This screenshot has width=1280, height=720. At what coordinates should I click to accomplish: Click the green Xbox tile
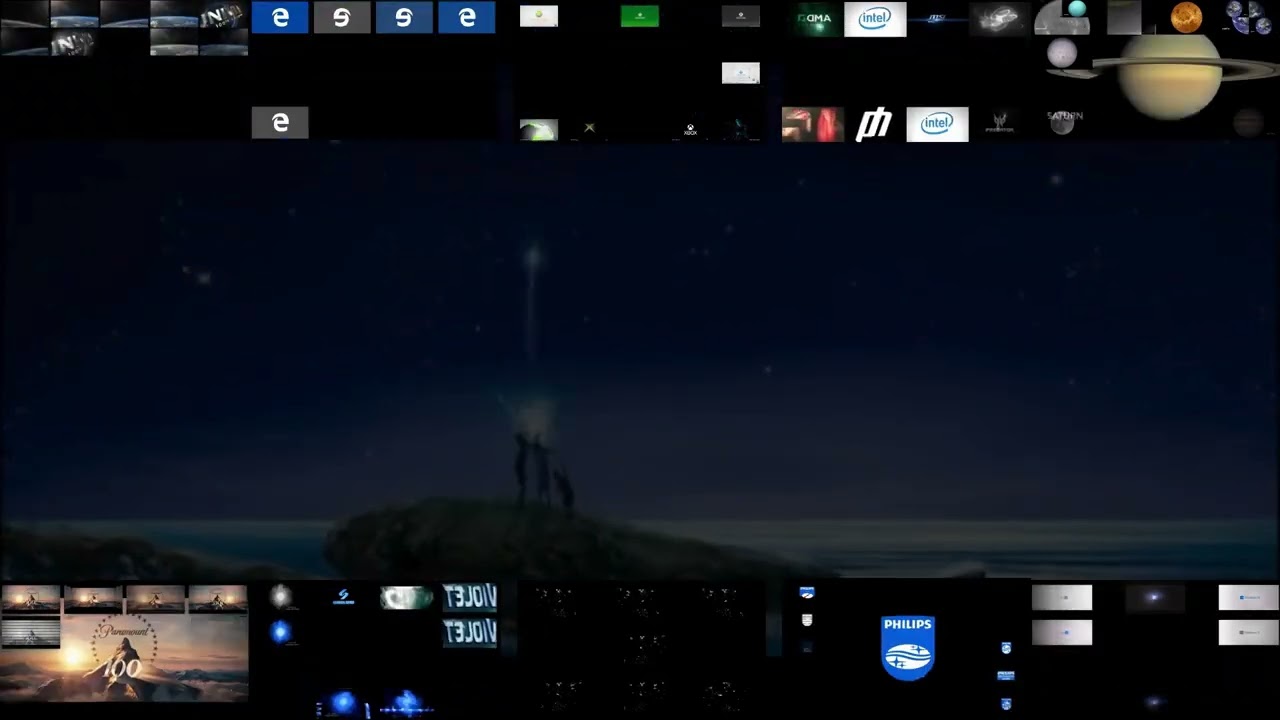click(640, 16)
